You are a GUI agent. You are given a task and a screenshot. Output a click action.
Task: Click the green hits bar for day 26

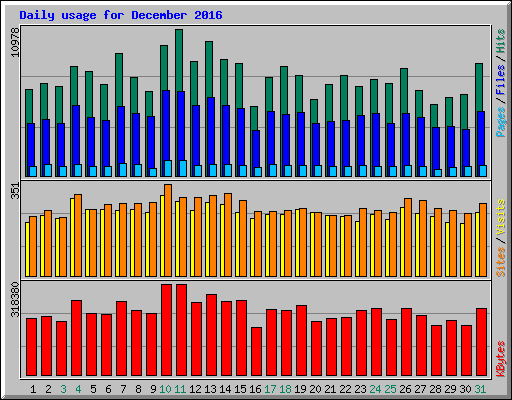tap(404, 91)
